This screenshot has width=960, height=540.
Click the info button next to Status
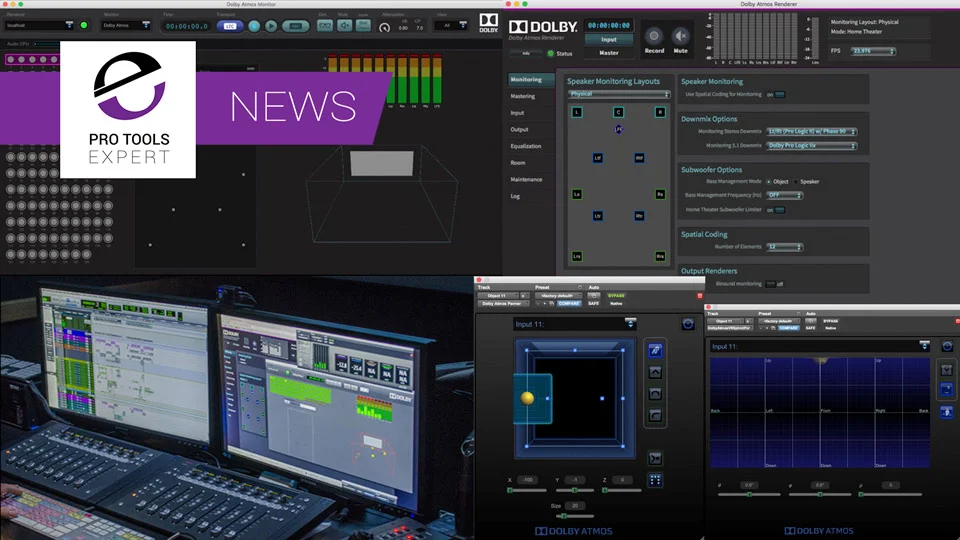click(x=525, y=53)
